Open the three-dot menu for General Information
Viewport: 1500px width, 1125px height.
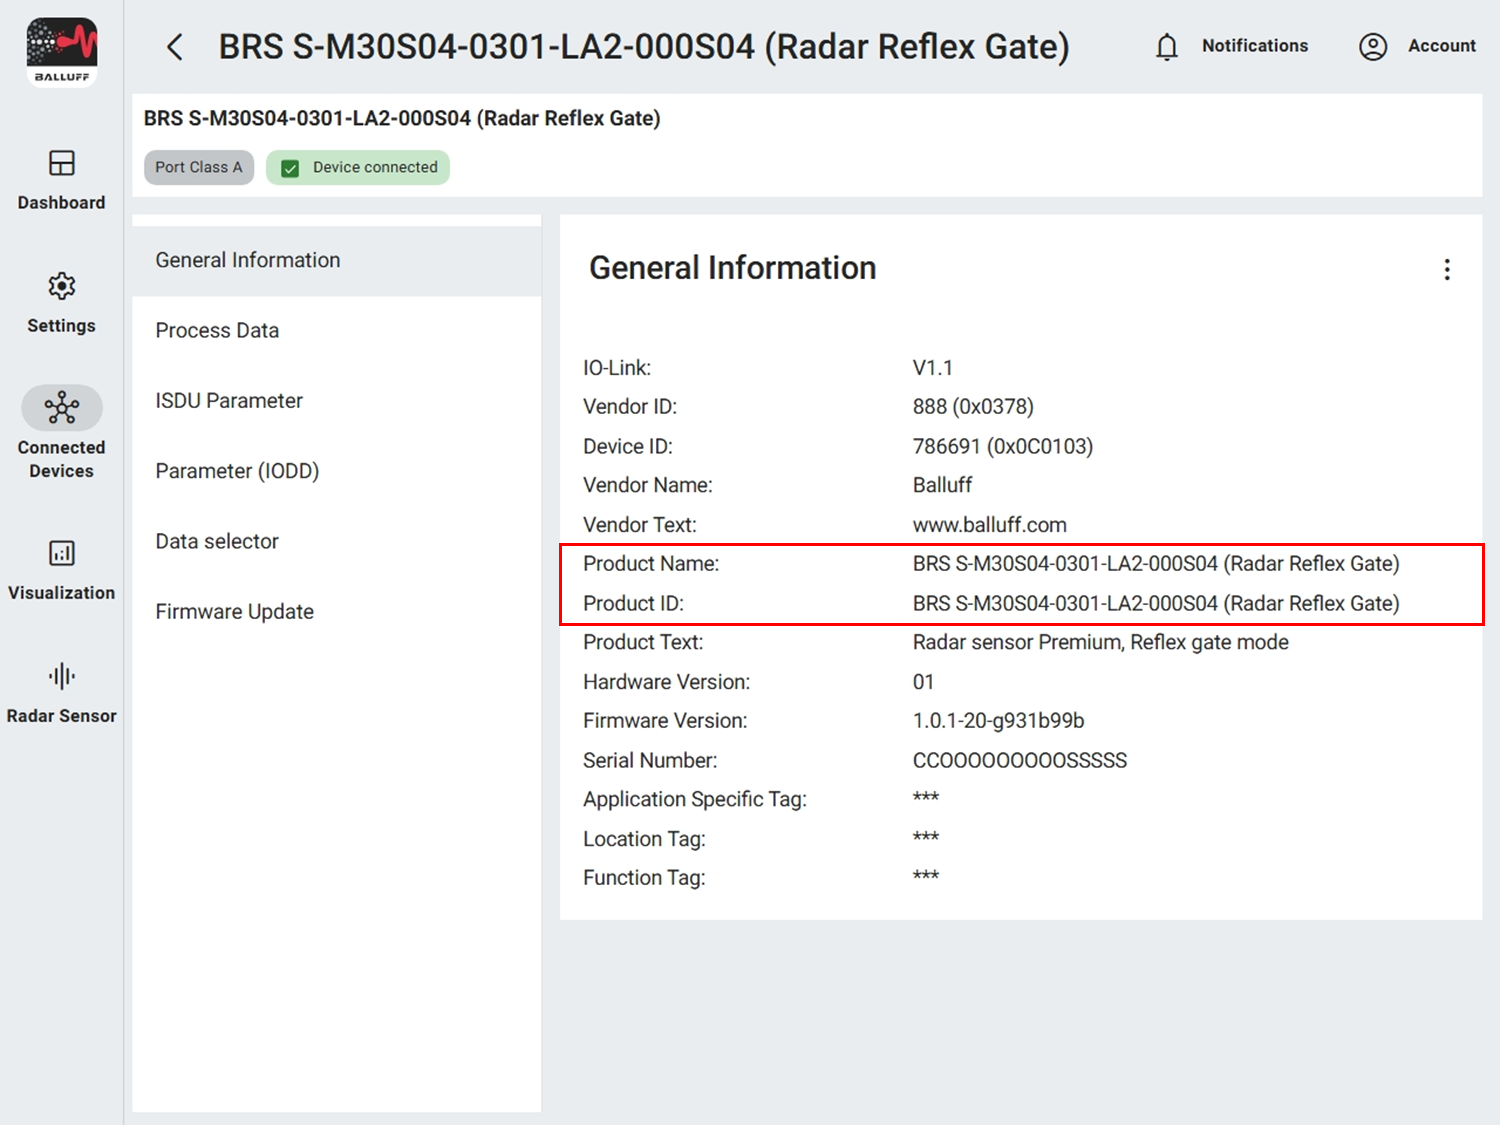(x=1446, y=269)
